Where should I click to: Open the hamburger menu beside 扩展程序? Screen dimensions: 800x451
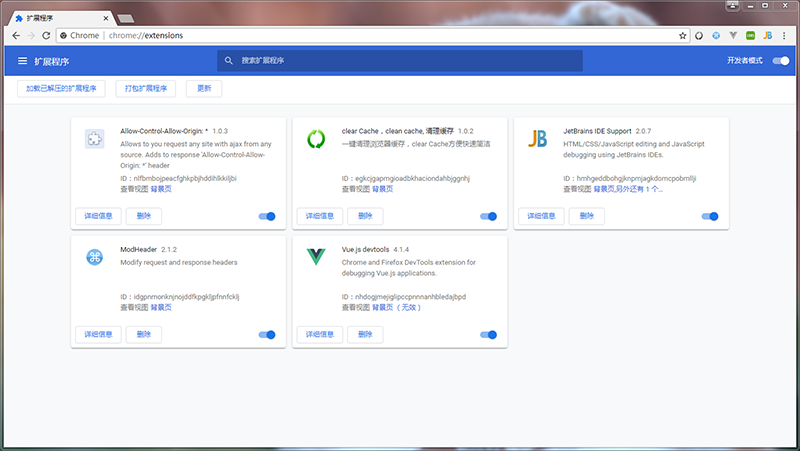(22, 61)
